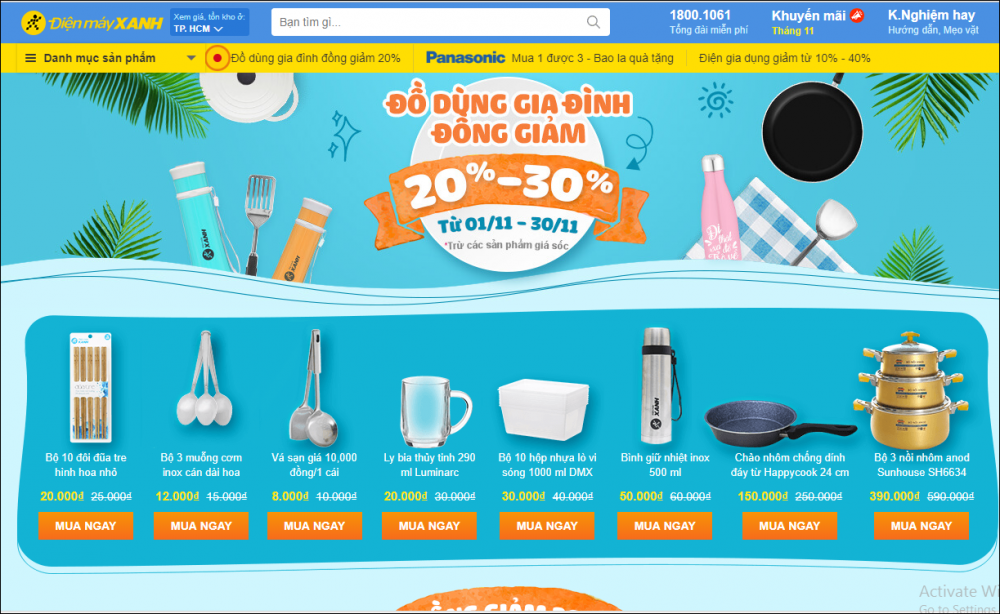The width and height of the screenshot is (1000, 614).
Task: Click the Điện máy XANH logo
Action: [x=92, y=23]
